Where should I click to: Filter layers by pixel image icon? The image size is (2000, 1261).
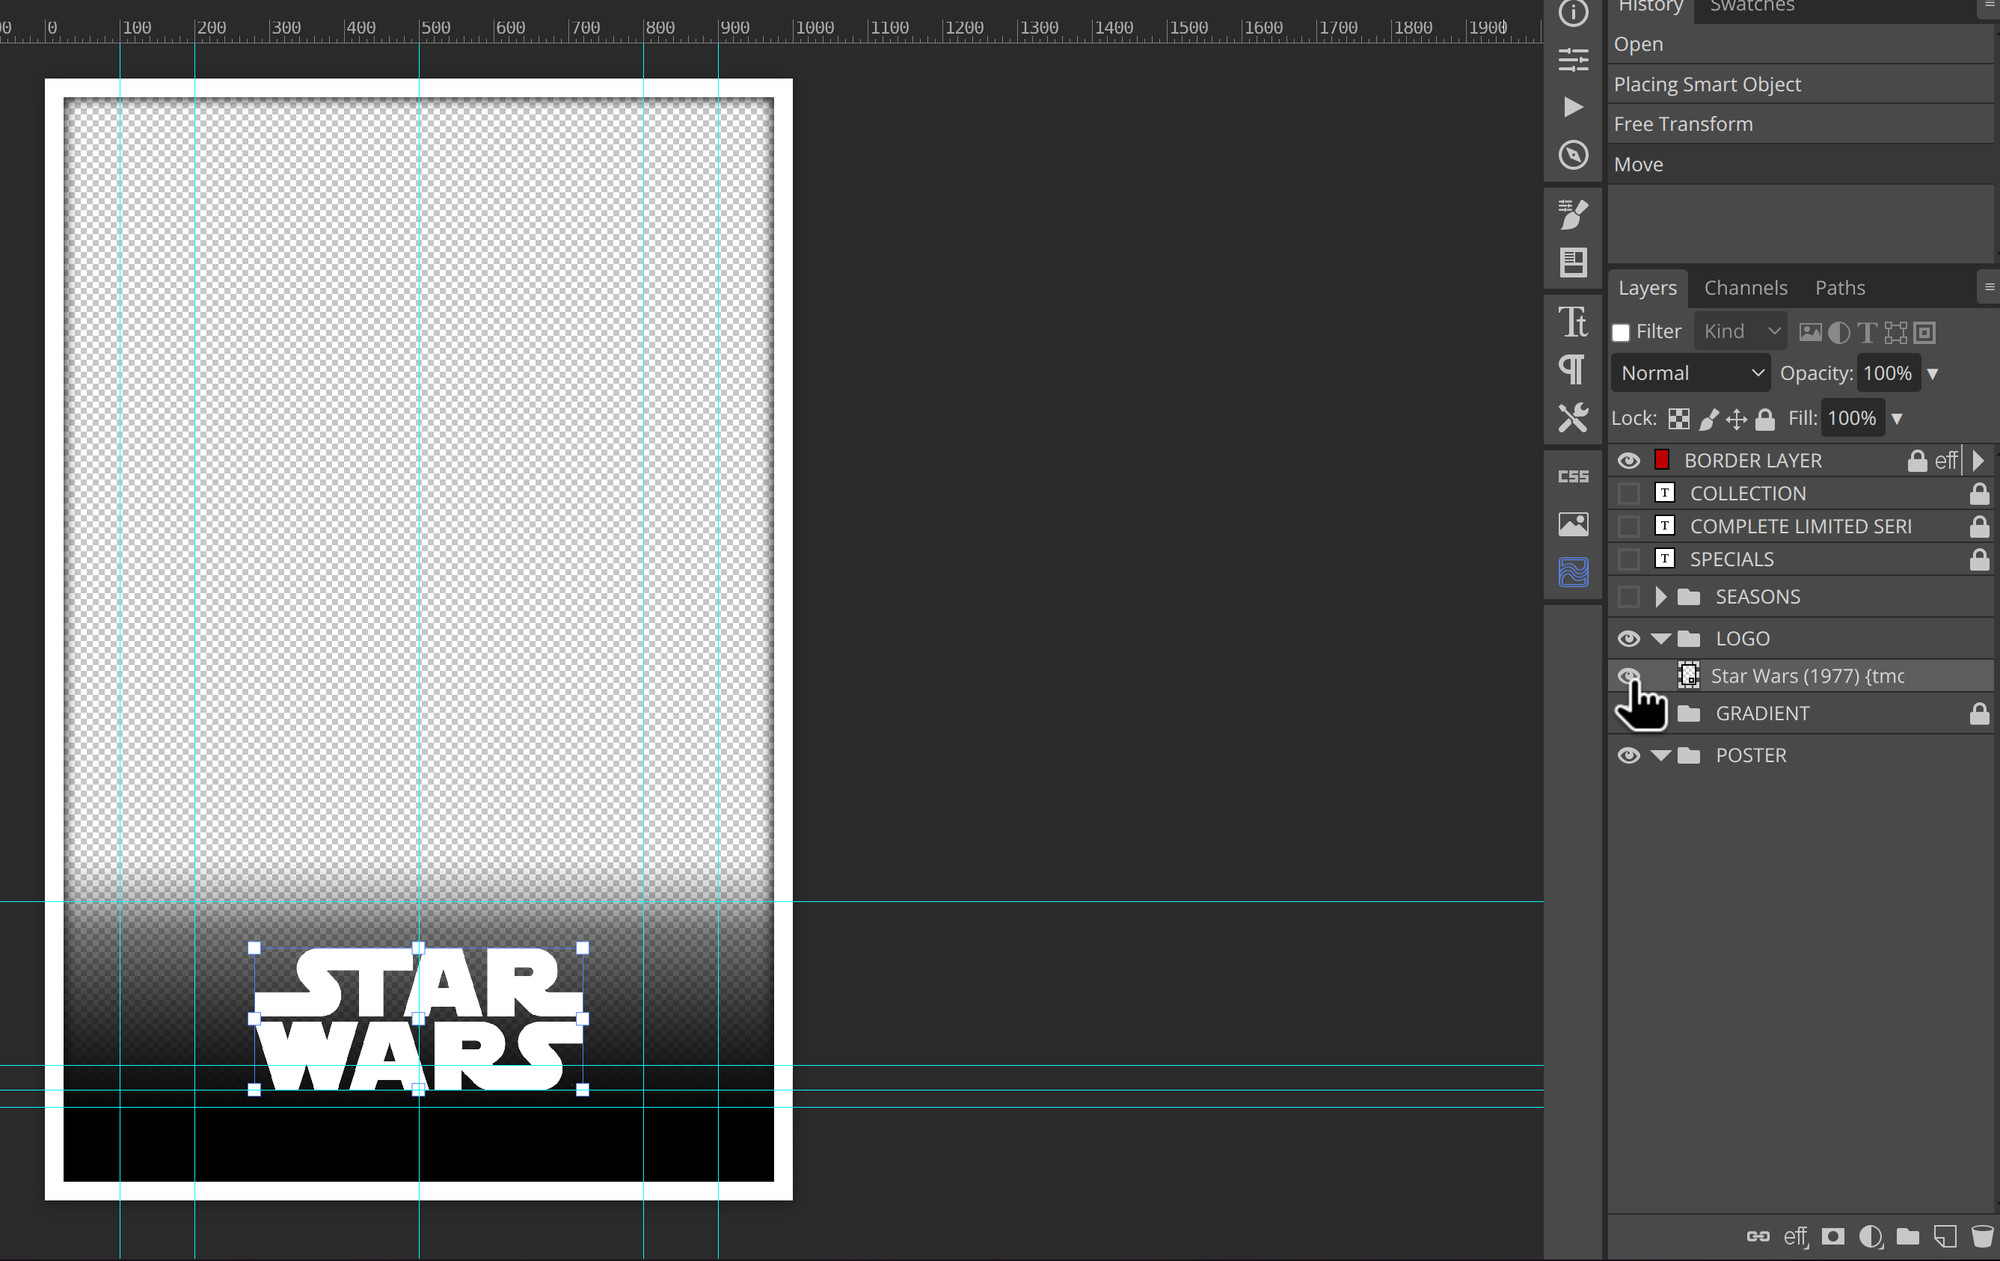coord(1810,332)
